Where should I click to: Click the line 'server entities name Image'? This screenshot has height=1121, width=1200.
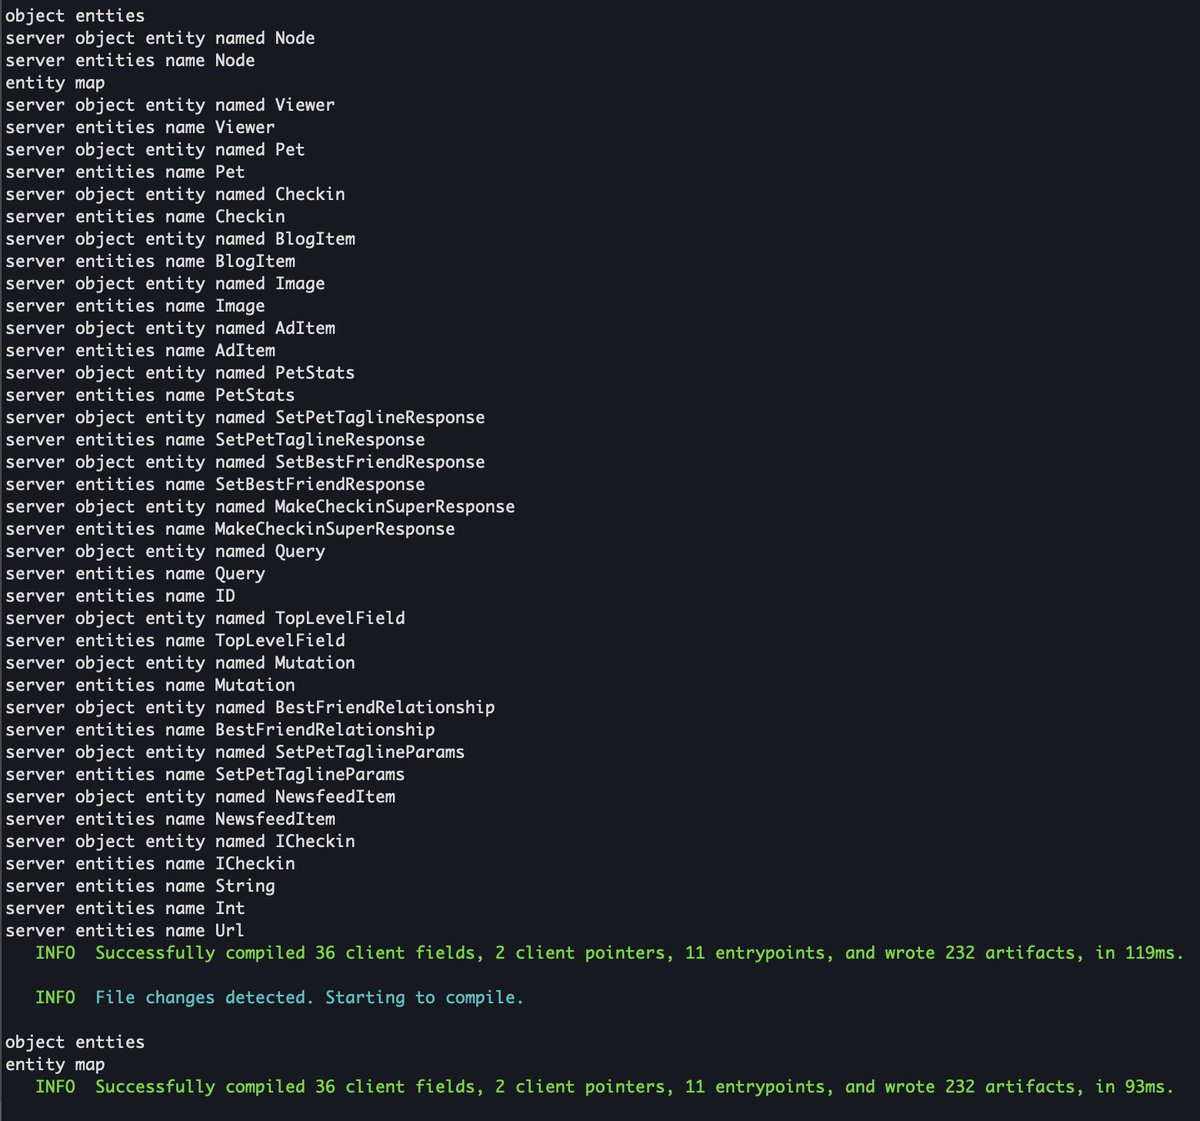point(135,306)
